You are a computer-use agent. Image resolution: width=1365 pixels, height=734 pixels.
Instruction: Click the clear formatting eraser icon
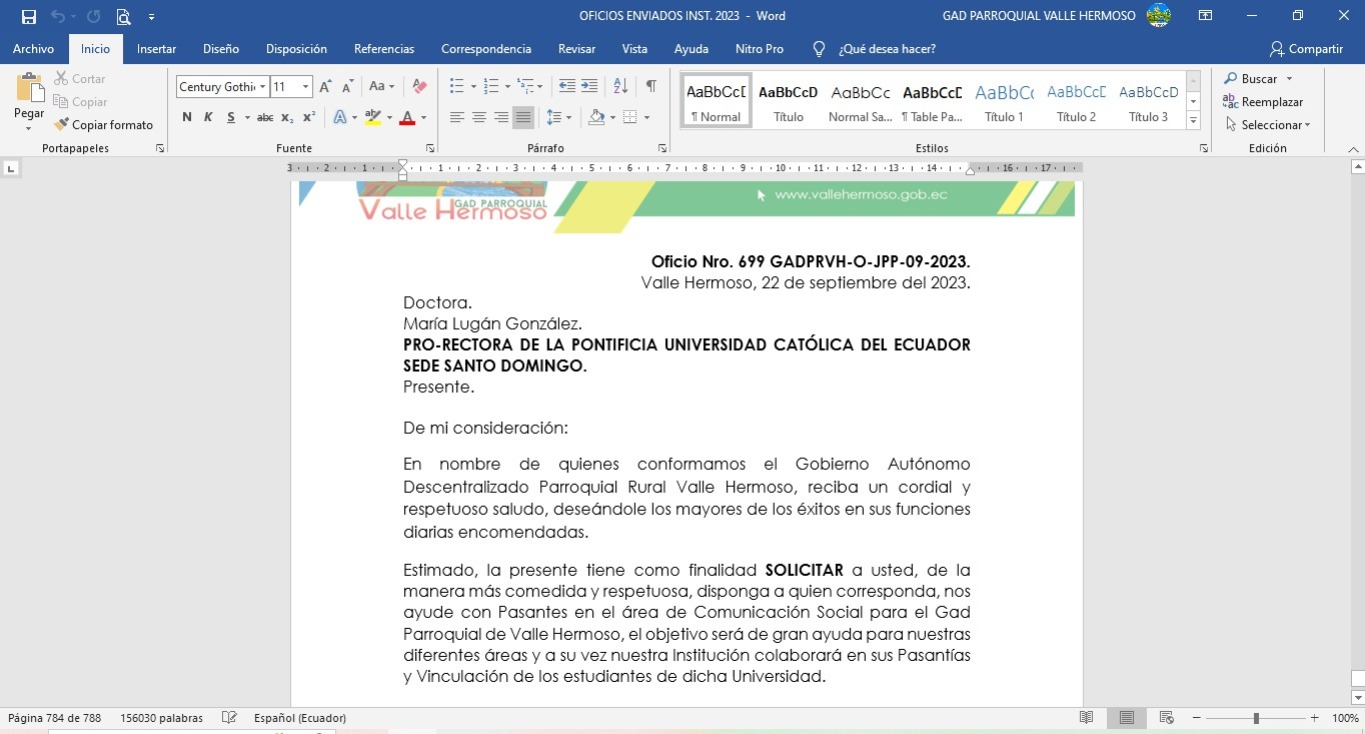point(420,87)
